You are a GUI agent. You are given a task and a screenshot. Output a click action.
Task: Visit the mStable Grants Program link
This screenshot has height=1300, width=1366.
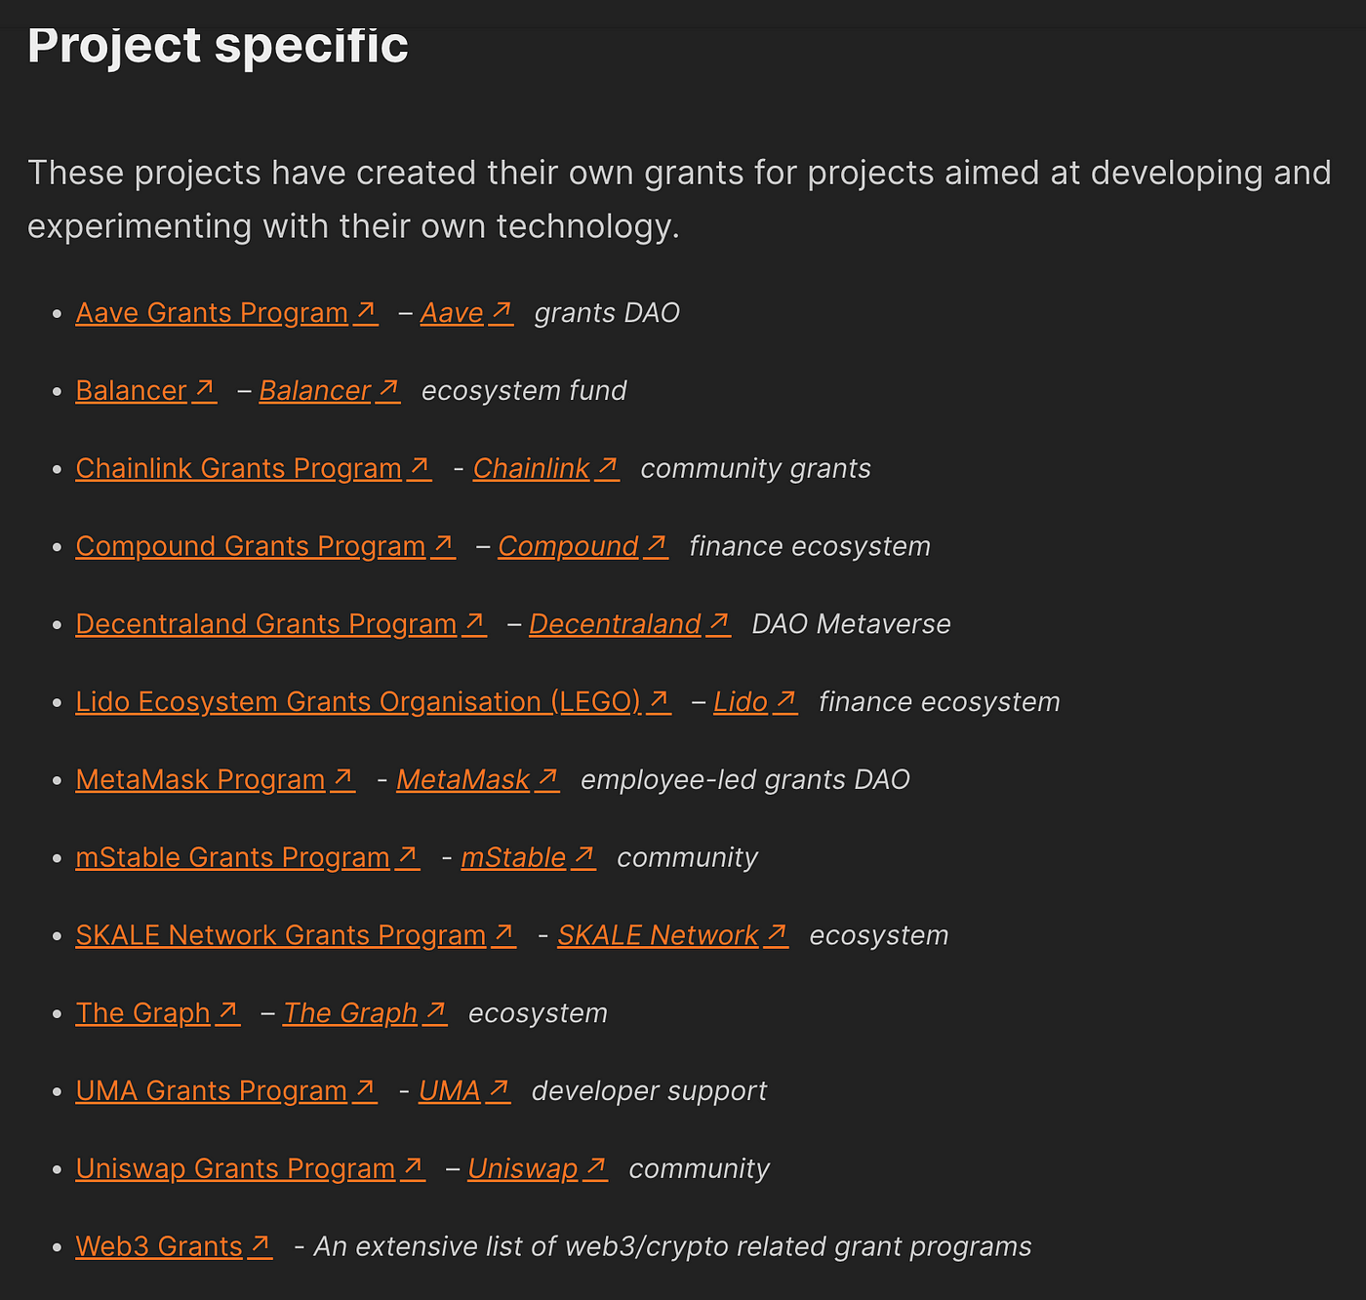point(247,859)
